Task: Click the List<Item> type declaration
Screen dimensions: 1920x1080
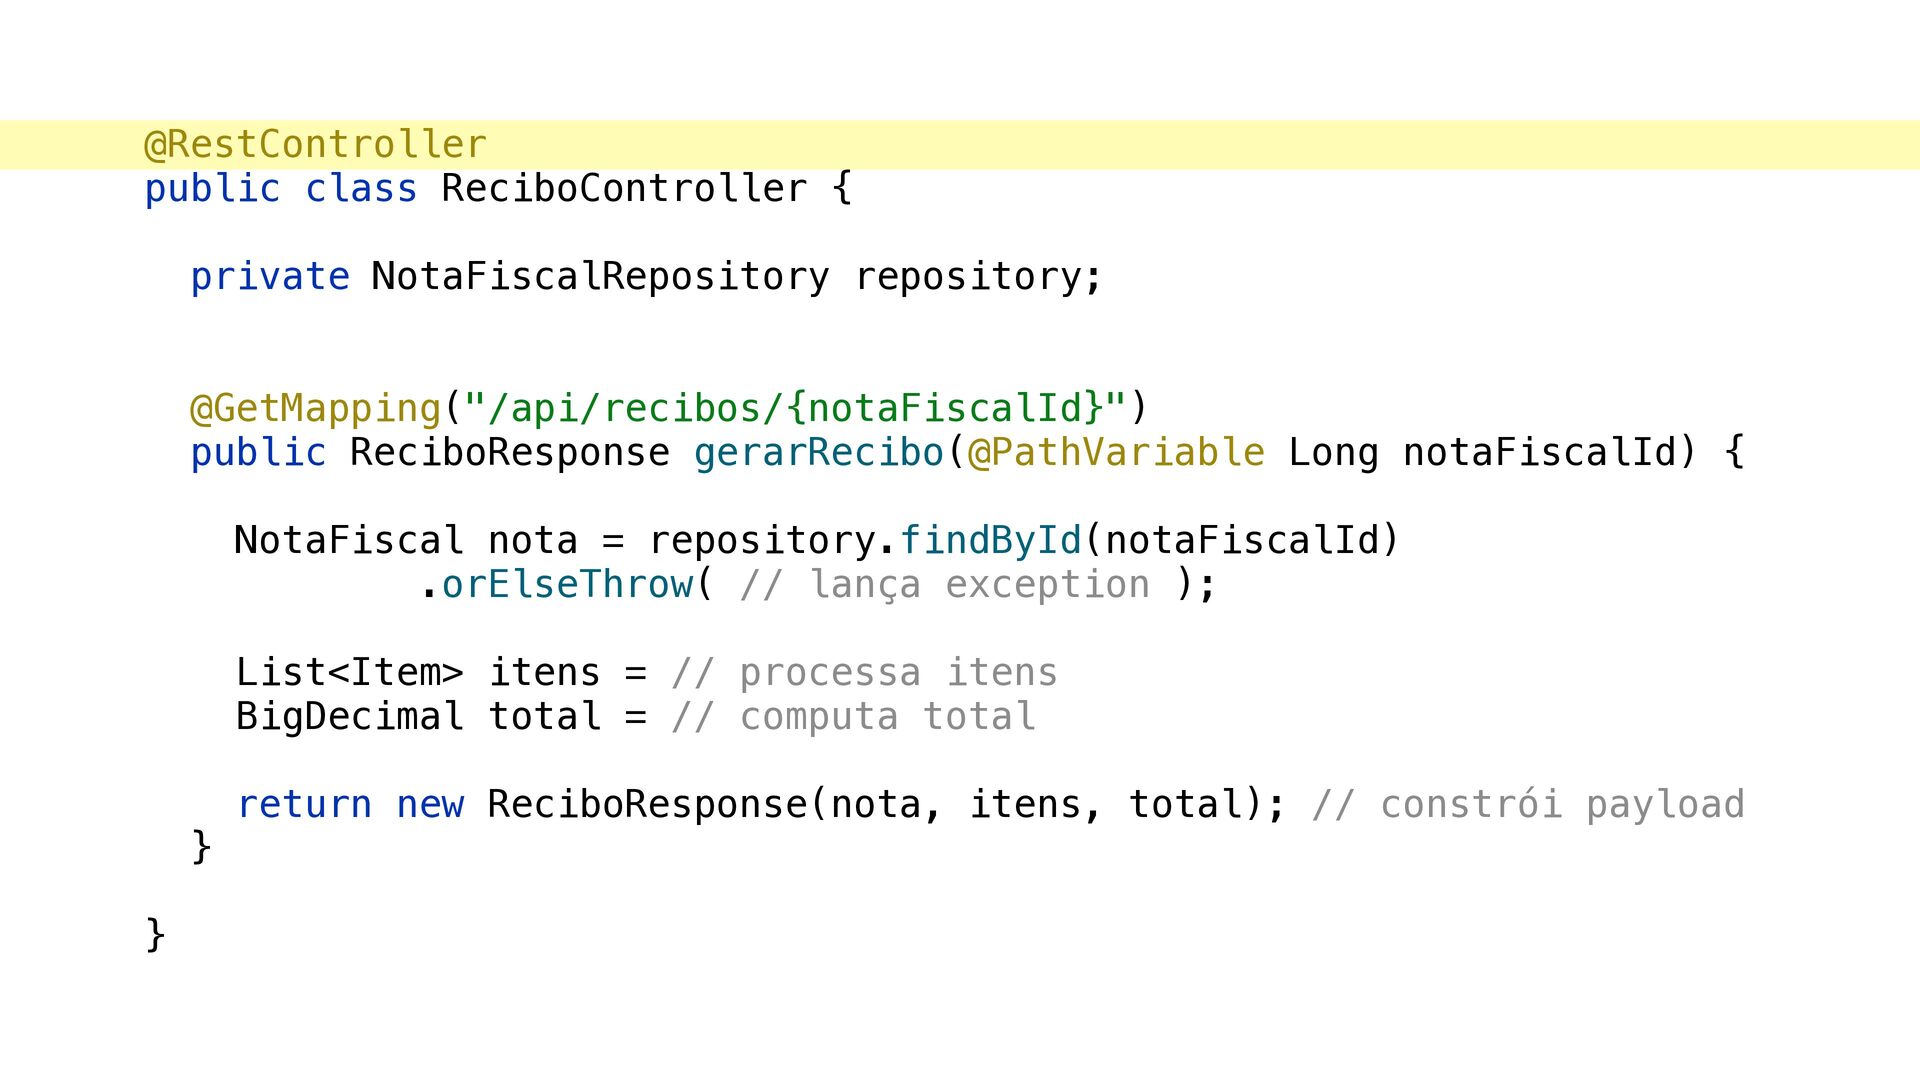Action: tap(349, 673)
